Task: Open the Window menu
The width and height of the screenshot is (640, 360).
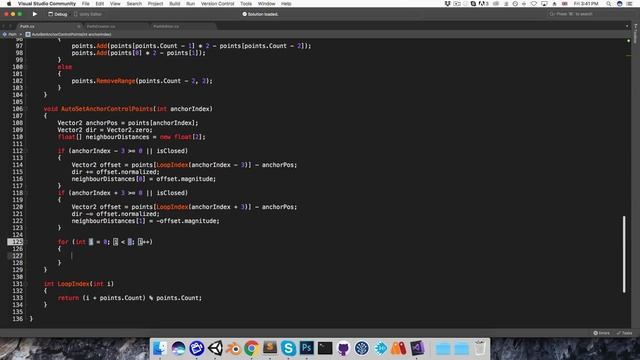Action: (x=267, y=4)
